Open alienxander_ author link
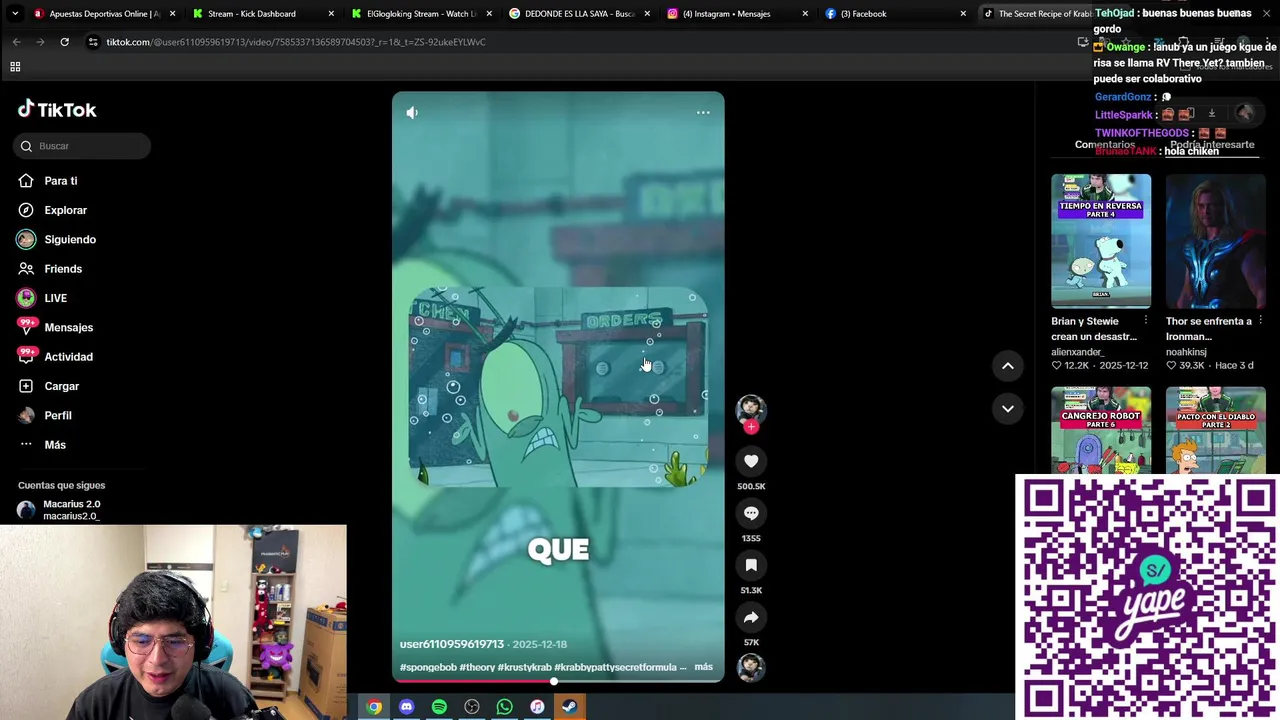The image size is (1280, 720). (1077, 352)
